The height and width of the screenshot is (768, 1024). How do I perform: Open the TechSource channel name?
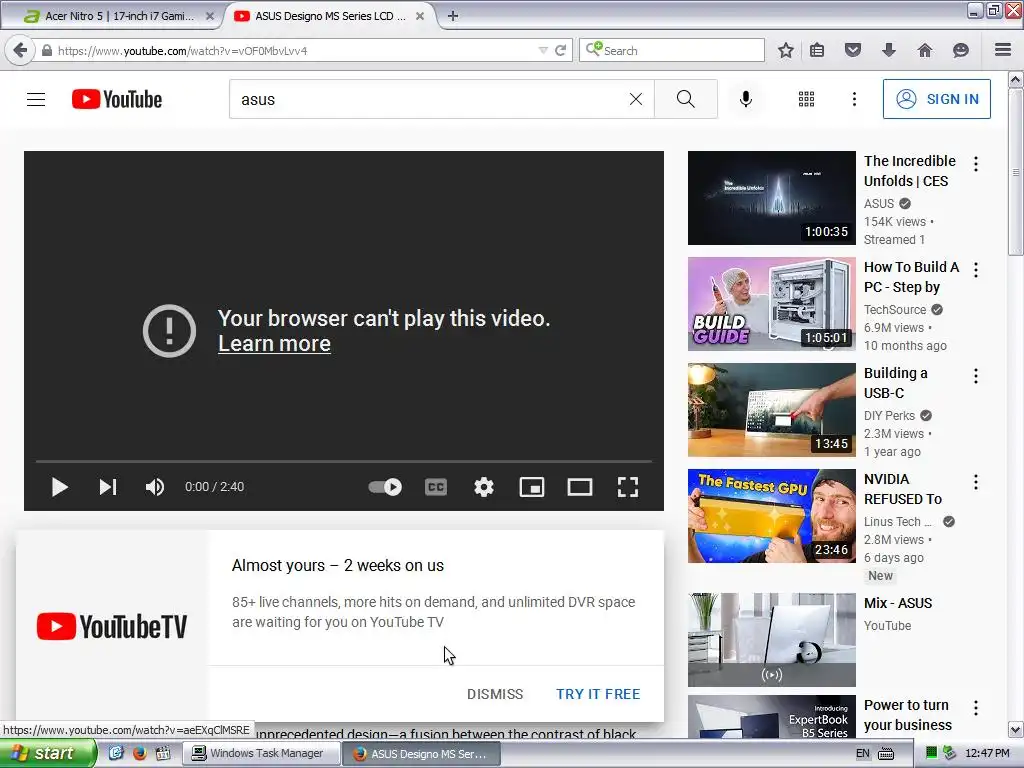pos(895,310)
